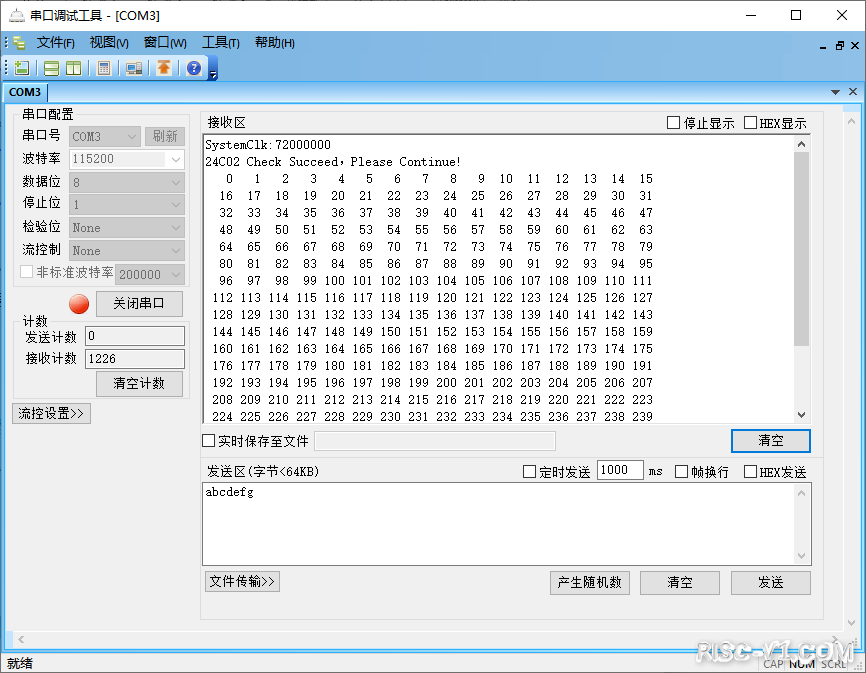Click the 发送计数 field

click(135, 336)
